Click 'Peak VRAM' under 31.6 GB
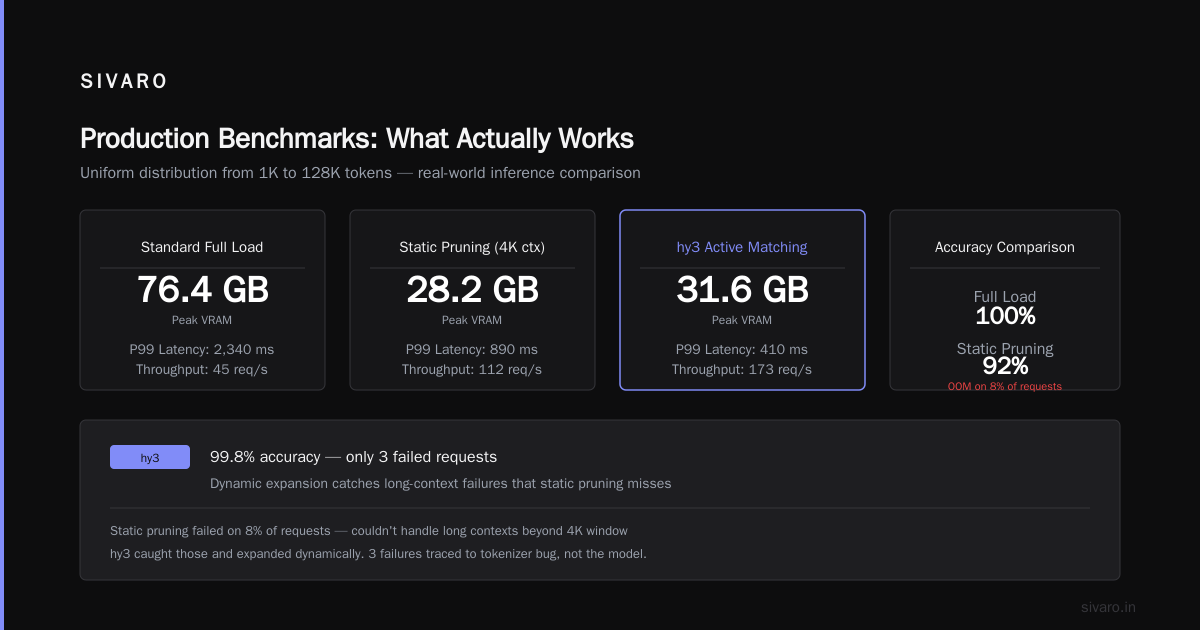 click(742, 320)
